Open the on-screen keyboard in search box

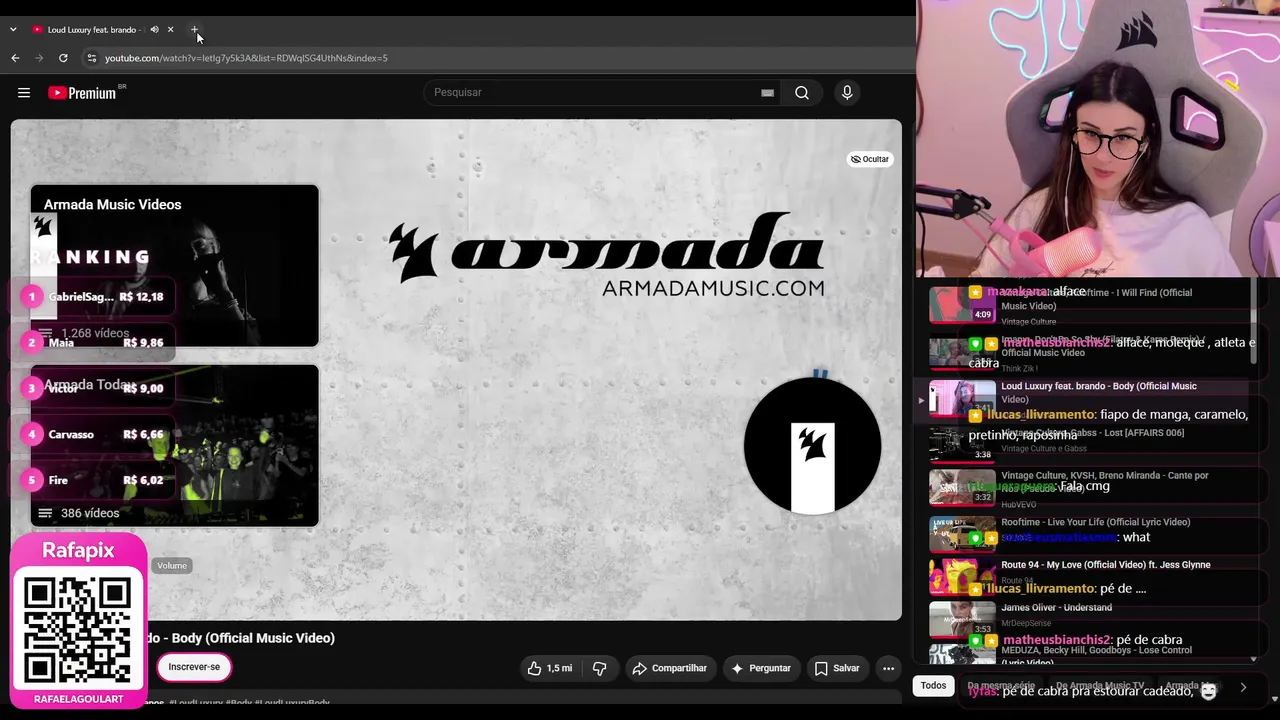(767, 93)
